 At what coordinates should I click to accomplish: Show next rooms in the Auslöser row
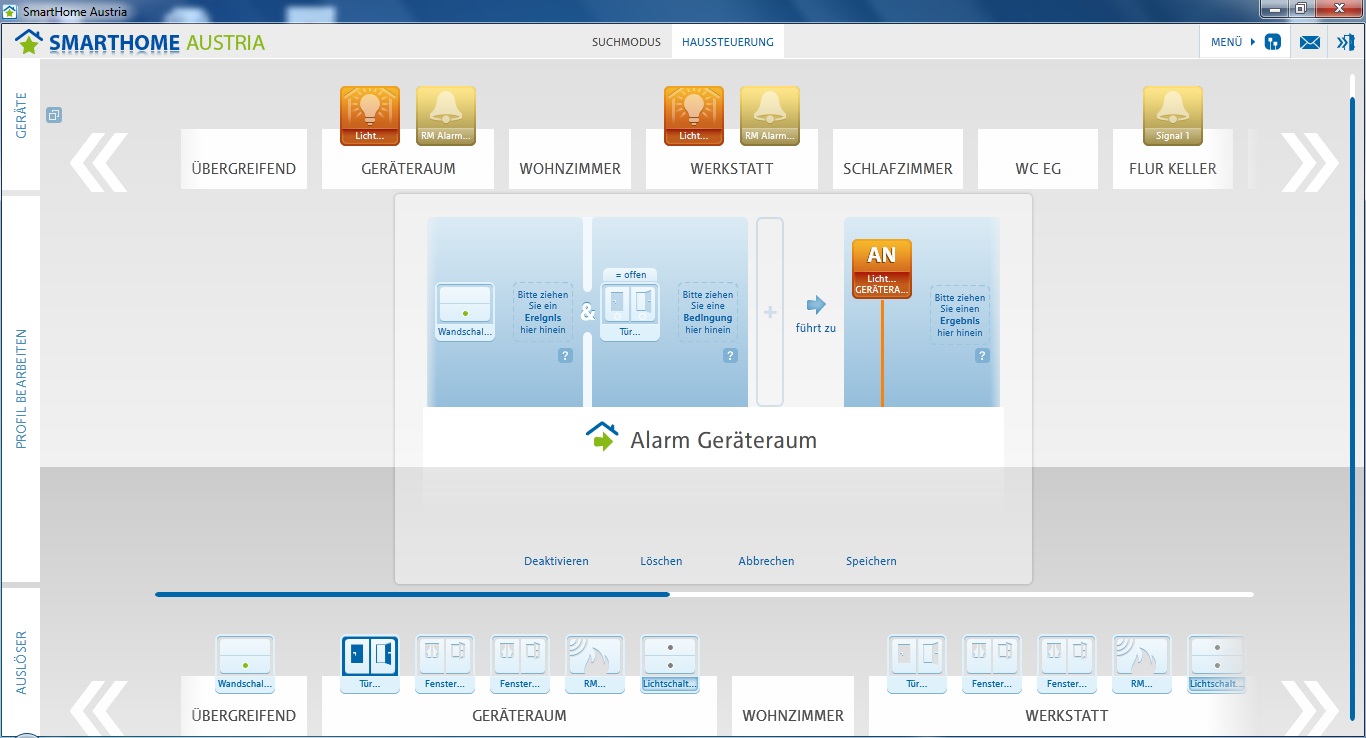pyautogui.click(x=1310, y=708)
